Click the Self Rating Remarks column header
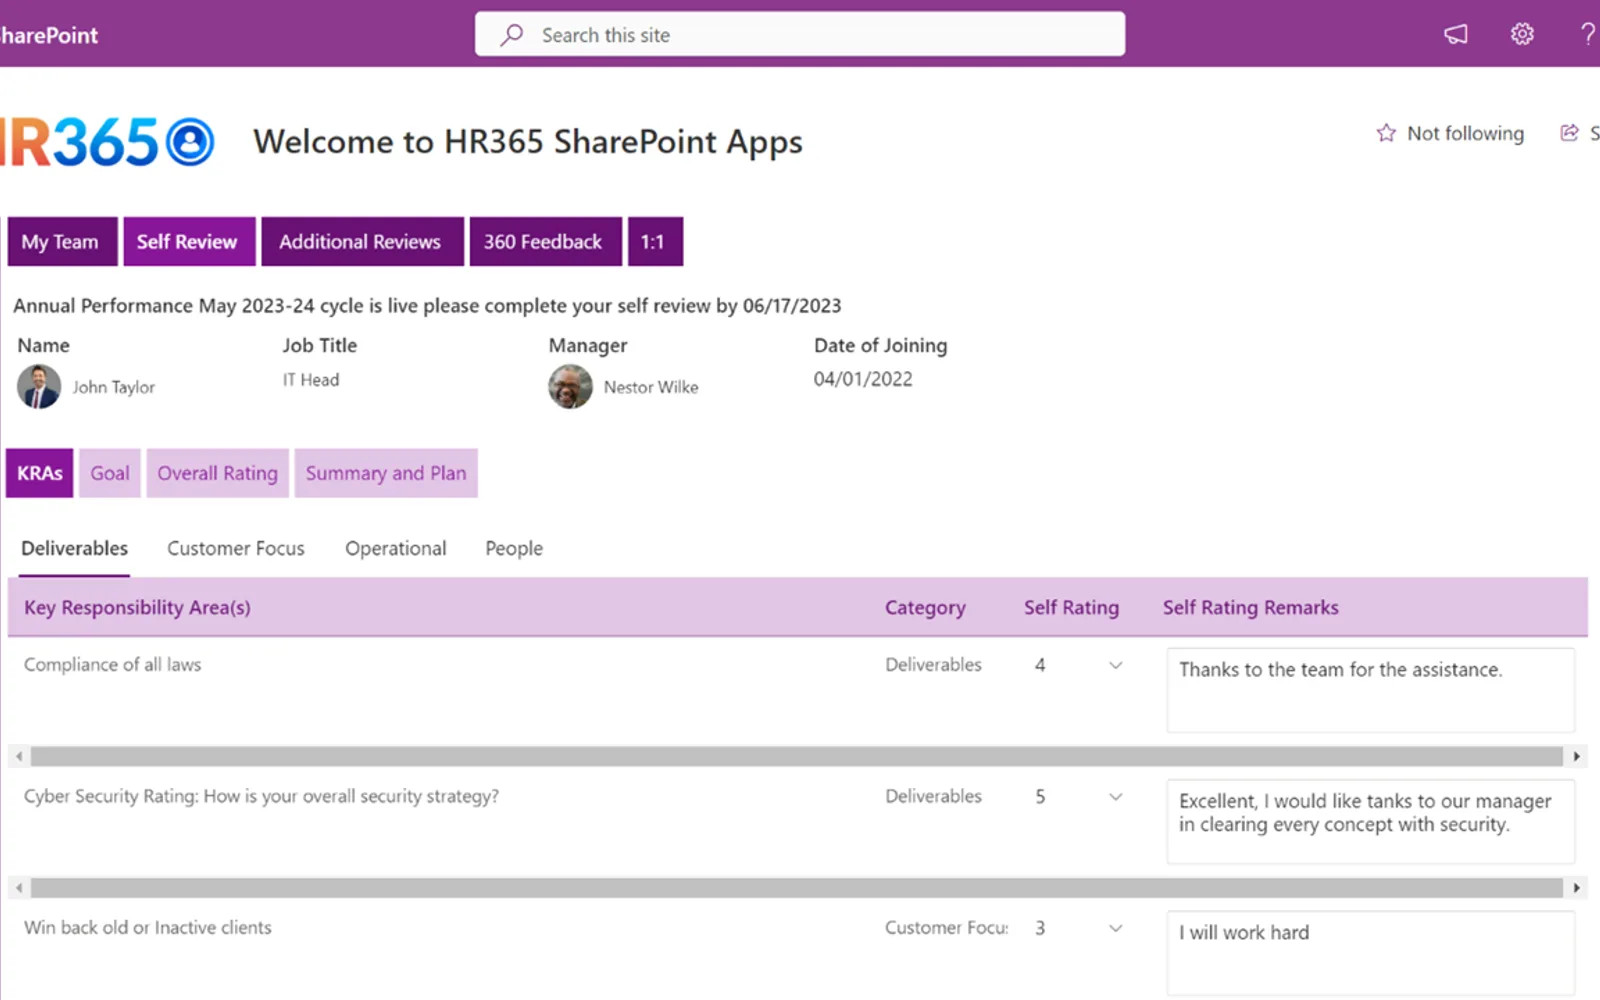1600x1000 pixels. pyautogui.click(x=1250, y=608)
